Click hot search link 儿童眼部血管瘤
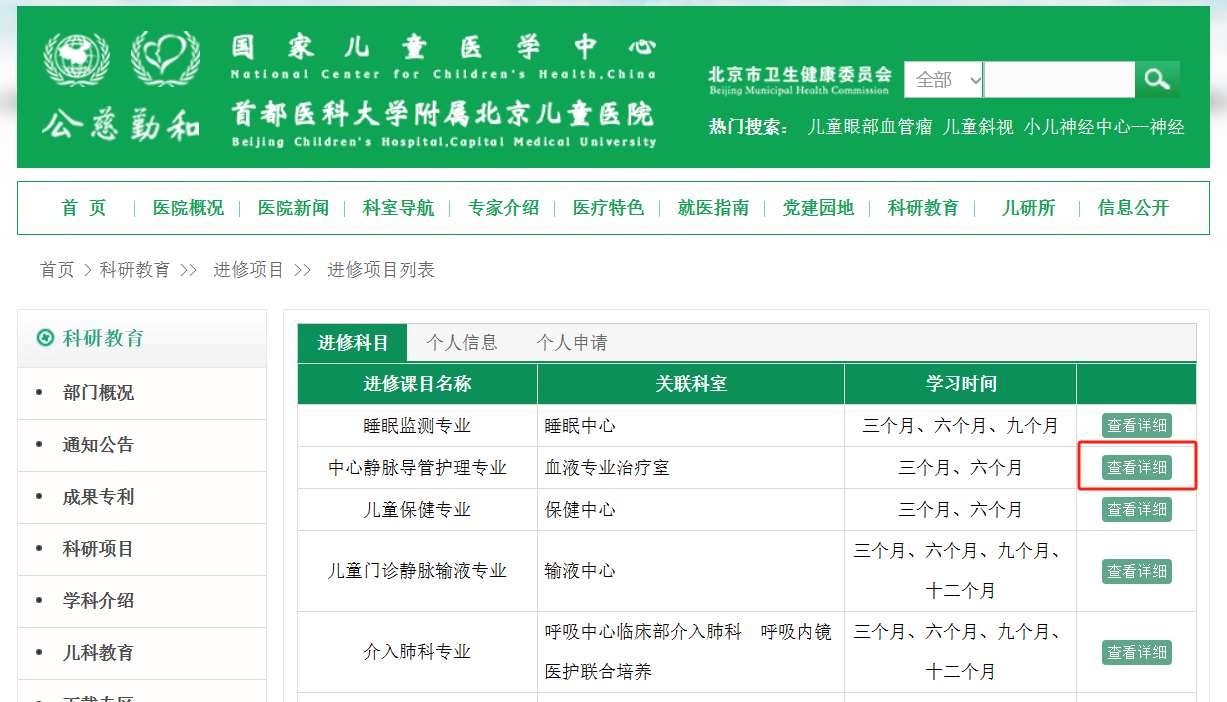 pyautogui.click(x=869, y=127)
